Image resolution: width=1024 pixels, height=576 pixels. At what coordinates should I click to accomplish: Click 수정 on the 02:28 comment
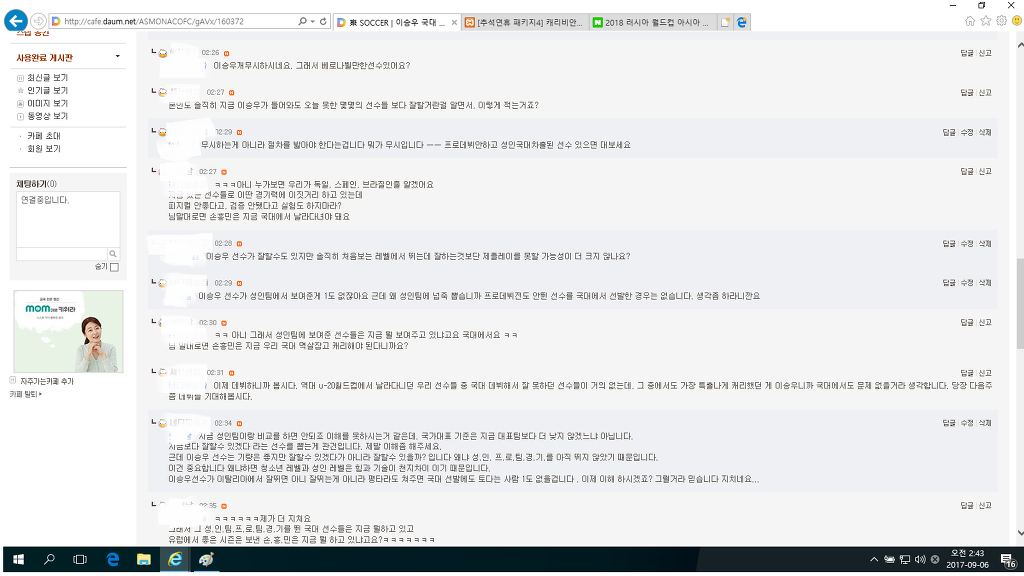click(967, 244)
